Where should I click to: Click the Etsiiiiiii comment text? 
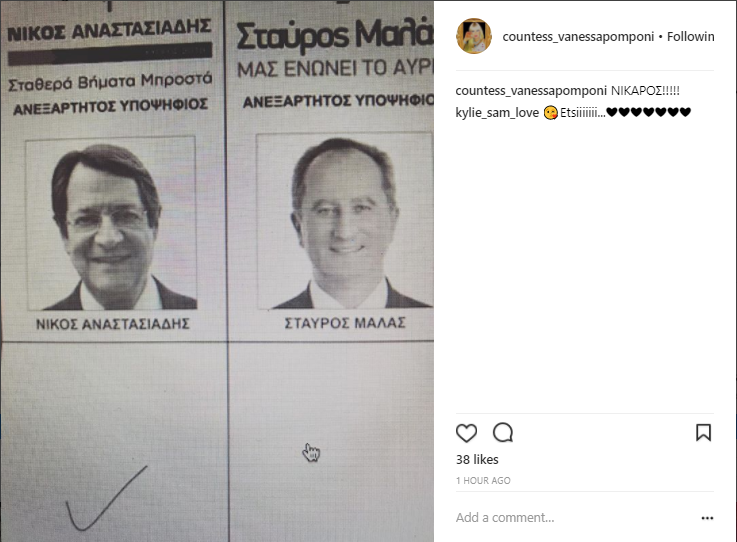(x=583, y=113)
